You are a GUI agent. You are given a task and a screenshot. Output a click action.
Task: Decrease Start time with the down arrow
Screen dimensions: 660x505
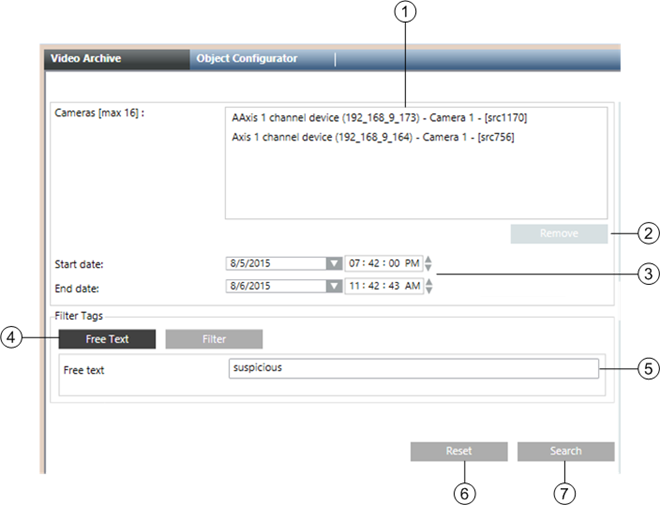click(x=429, y=269)
